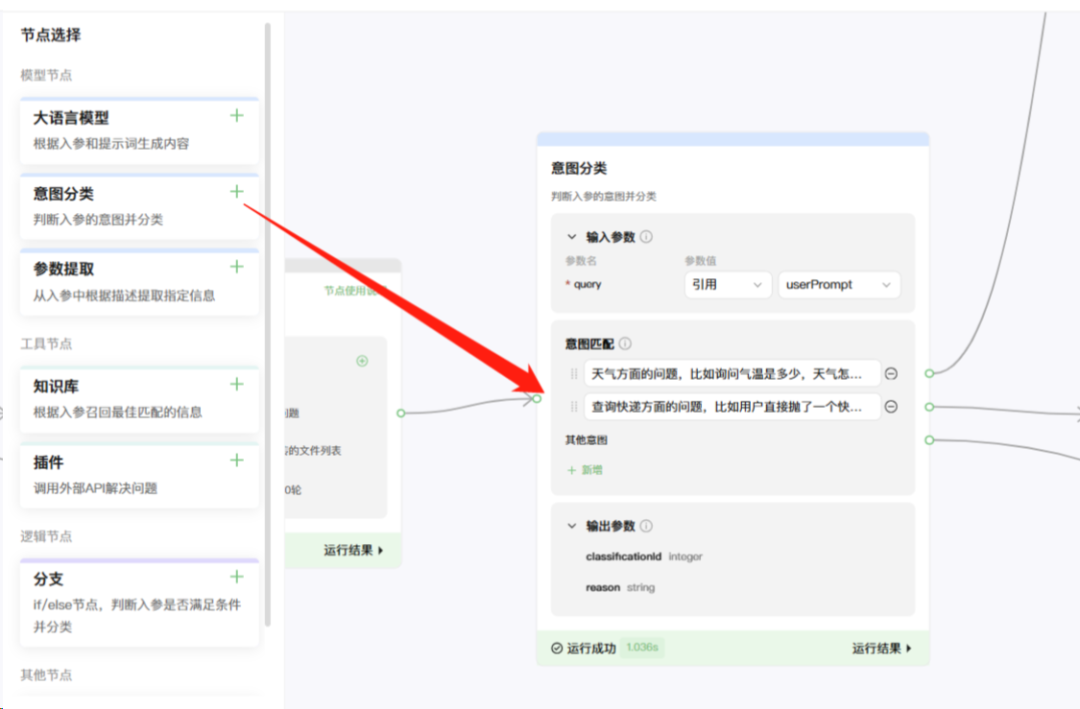Click the 节点选择 panel title
This screenshot has height=709, width=1080.
[51, 35]
